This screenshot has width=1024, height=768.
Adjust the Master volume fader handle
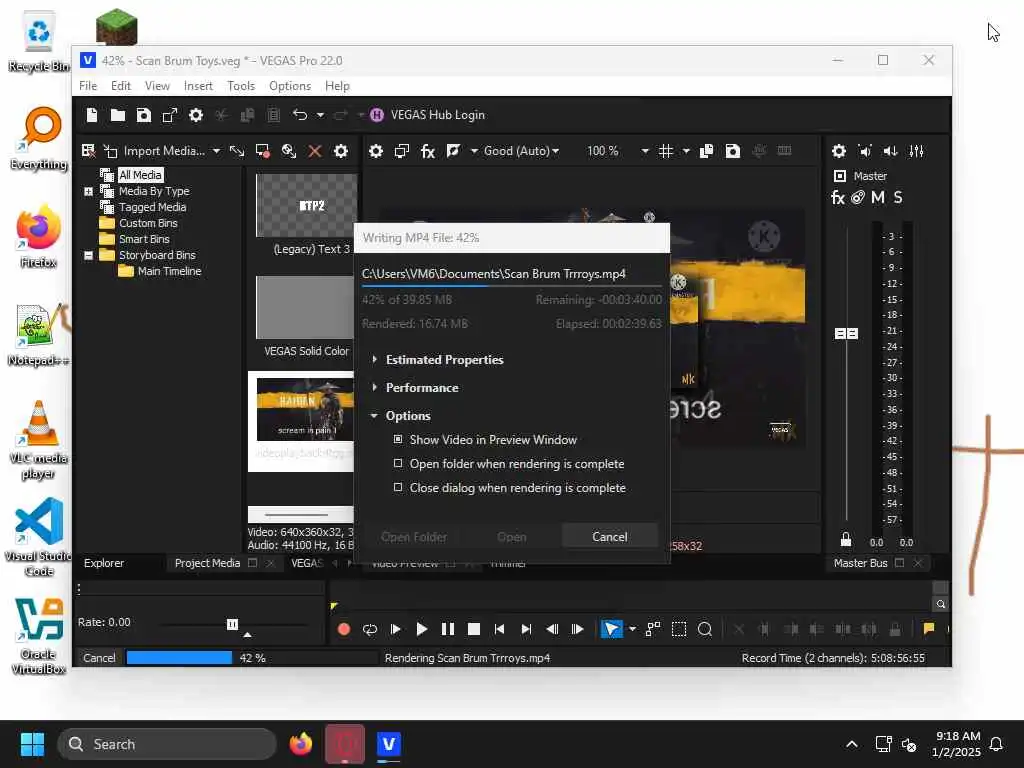point(846,334)
